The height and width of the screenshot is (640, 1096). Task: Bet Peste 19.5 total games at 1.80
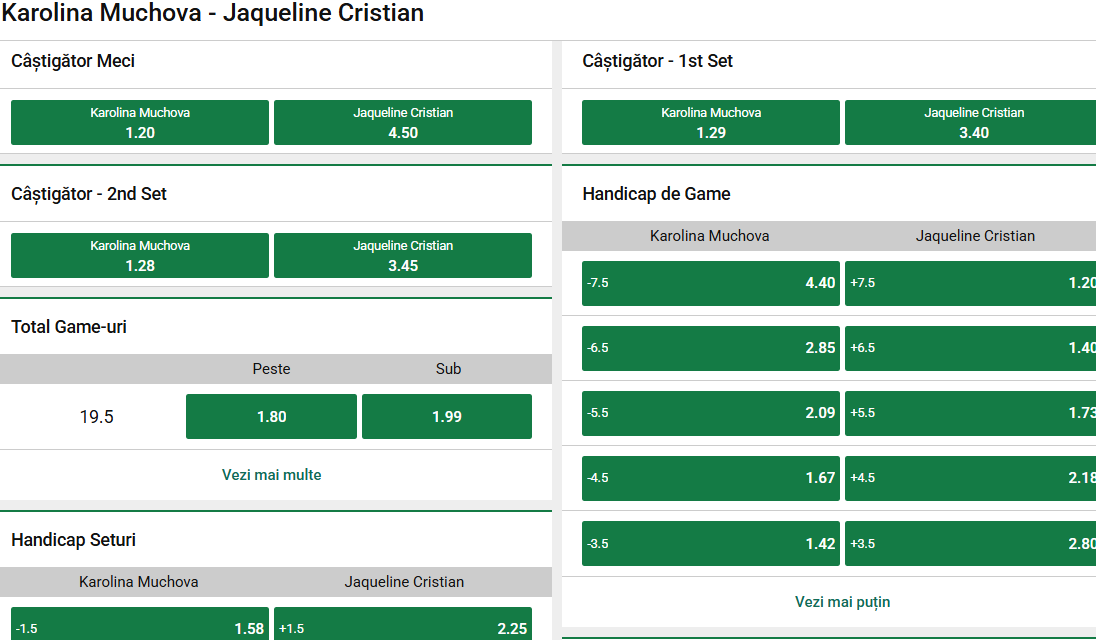[270, 416]
